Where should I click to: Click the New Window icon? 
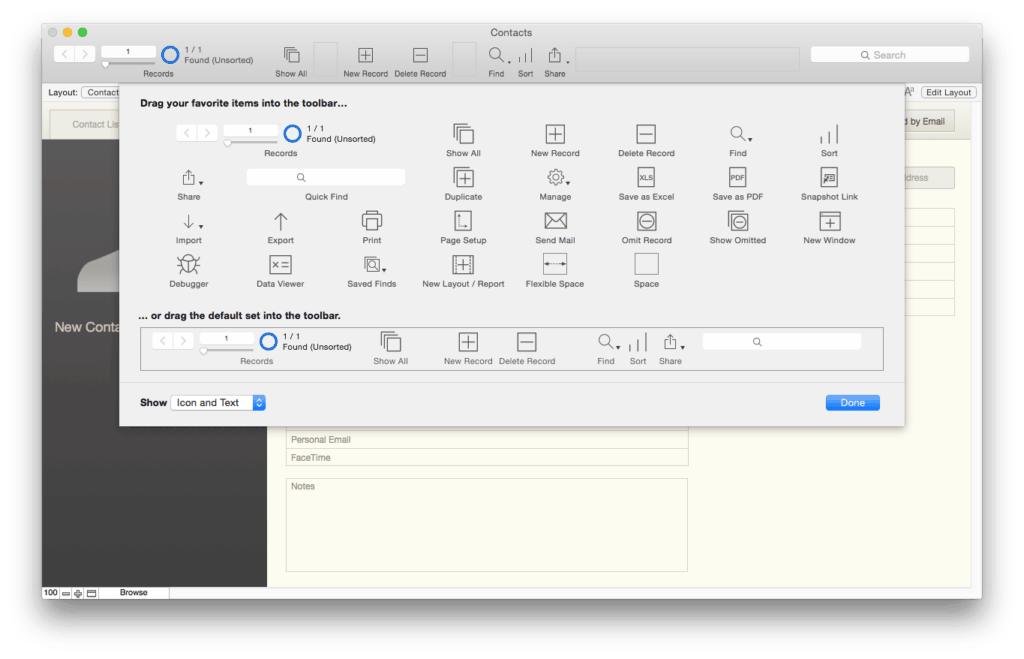point(829,221)
